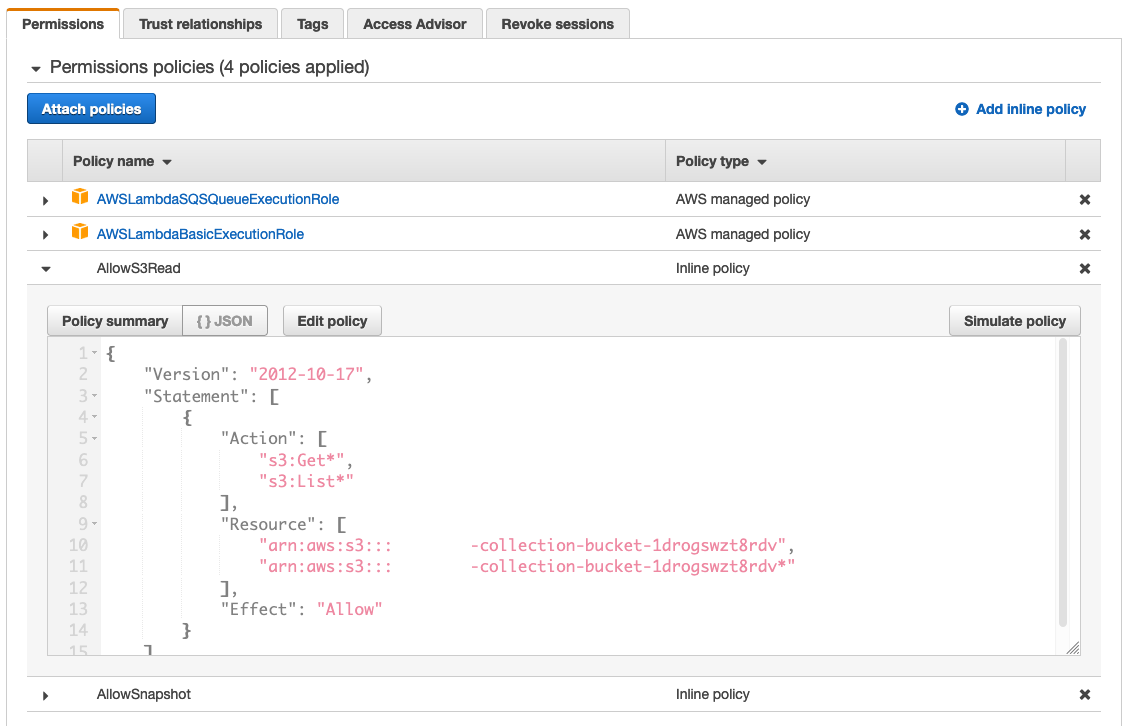Expand the AWSLambdaBasicExecutionRole policy row
Screen dimensions: 1131x726
tap(45, 235)
